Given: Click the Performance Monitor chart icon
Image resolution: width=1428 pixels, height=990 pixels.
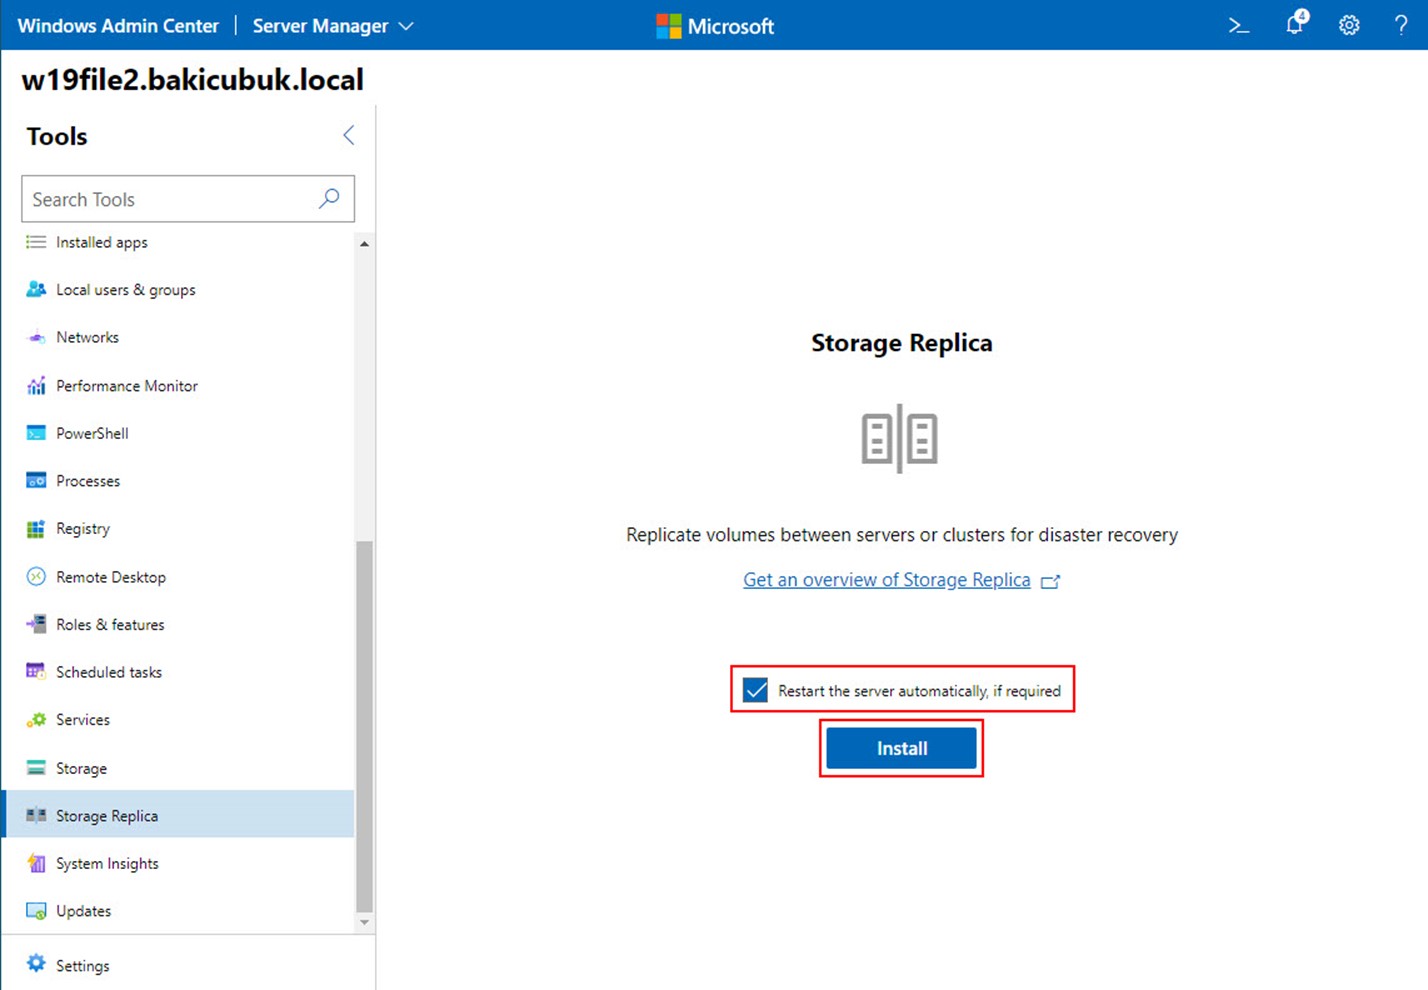Looking at the screenshot, I should tap(36, 385).
